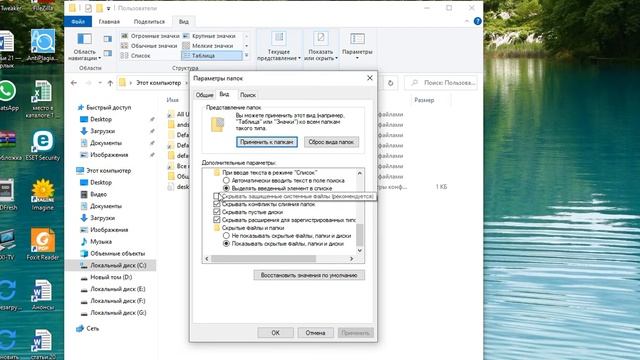Go back with the left arrow
This screenshot has height=360, width=640.
pyautogui.click(x=74, y=83)
